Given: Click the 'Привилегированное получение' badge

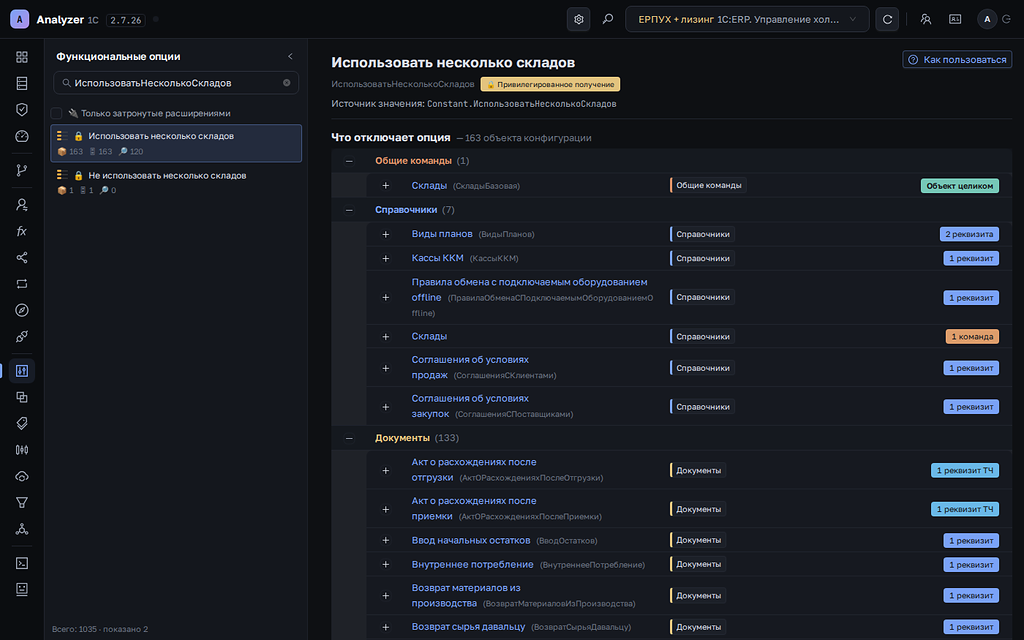Looking at the screenshot, I should [550, 84].
